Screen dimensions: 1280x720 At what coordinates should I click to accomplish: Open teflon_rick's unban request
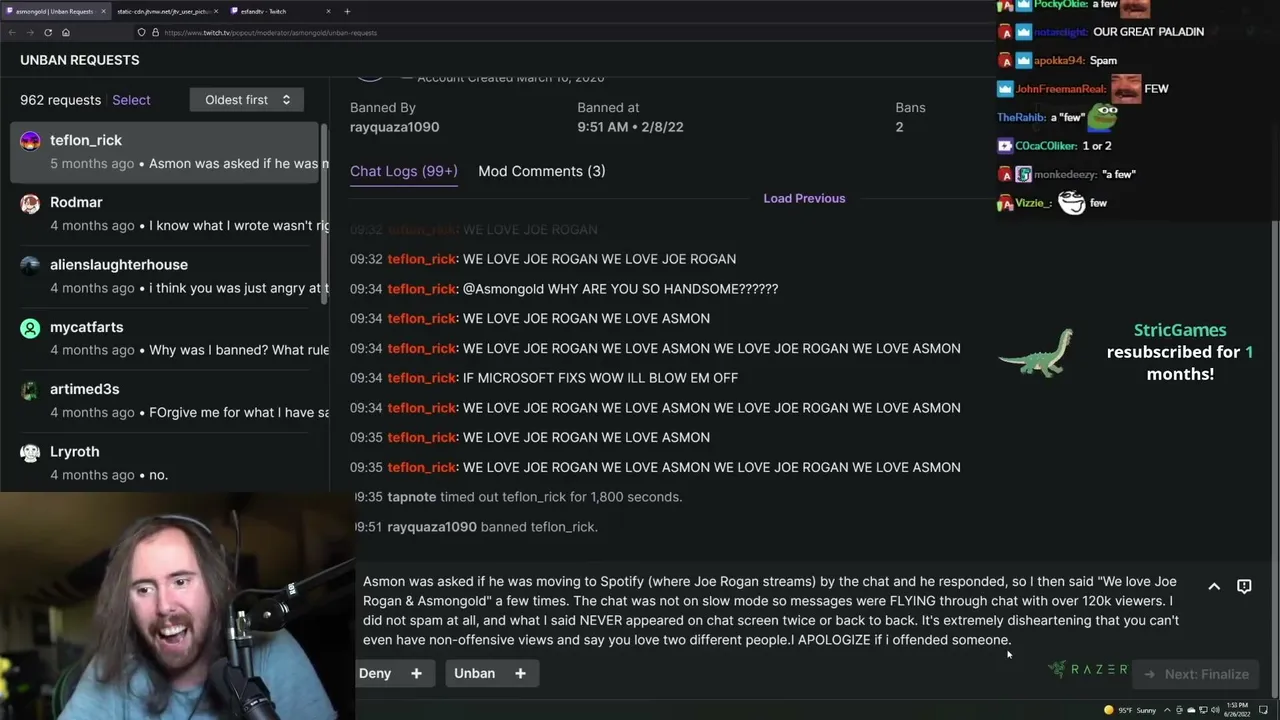(x=165, y=152)
